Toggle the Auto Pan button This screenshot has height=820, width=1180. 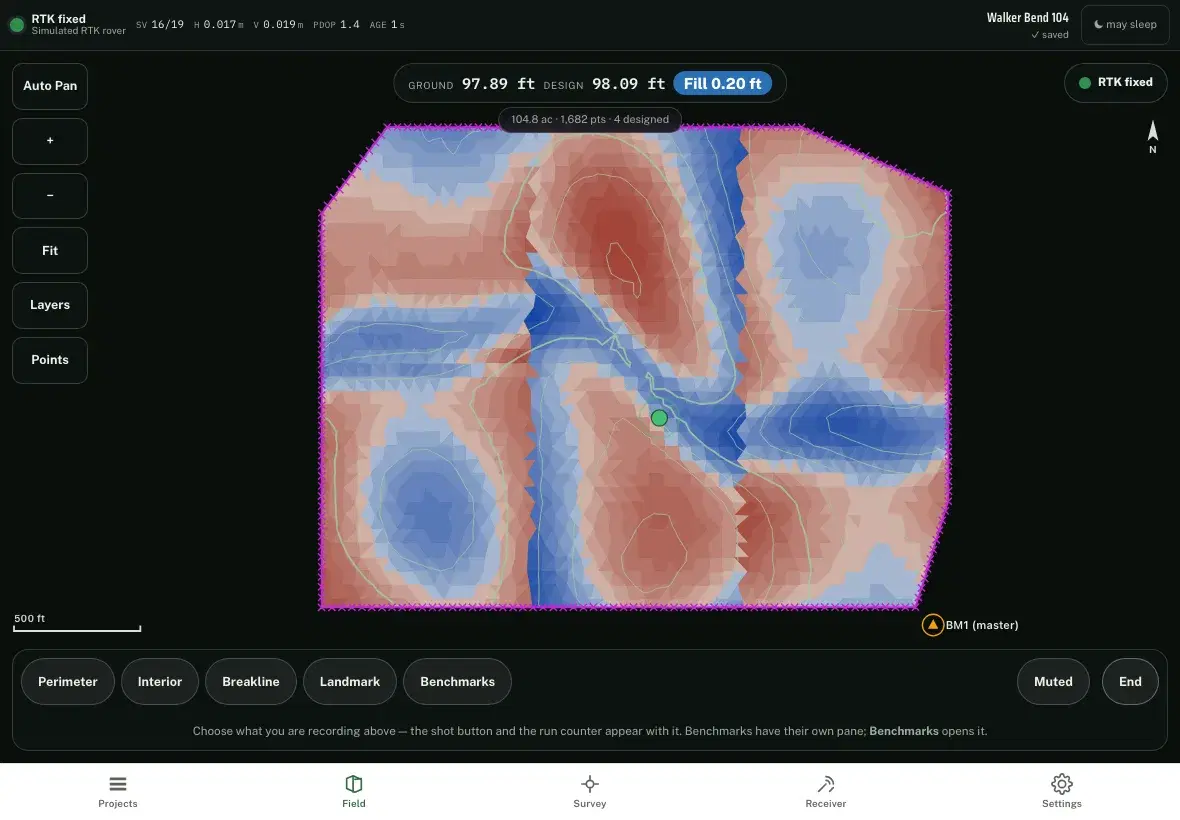(50, 86)
